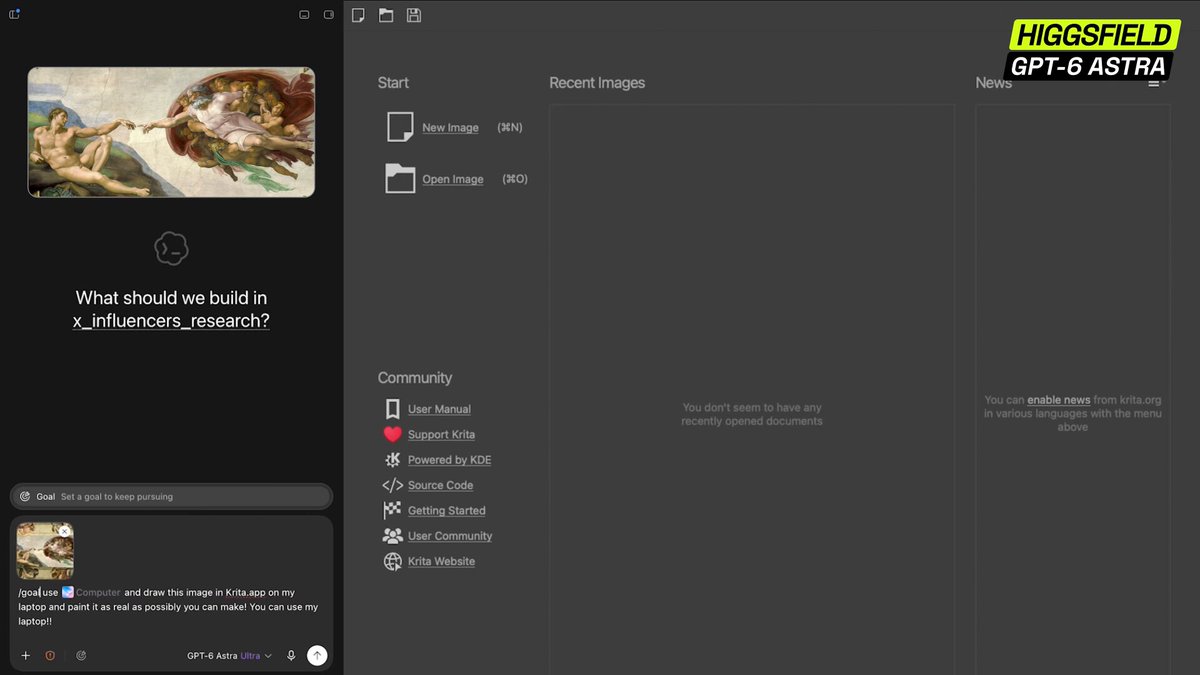The width and height of the screenshot is (1200, 675).
Task: Toggle the left sidebar icon top-left
Action: 15,14
